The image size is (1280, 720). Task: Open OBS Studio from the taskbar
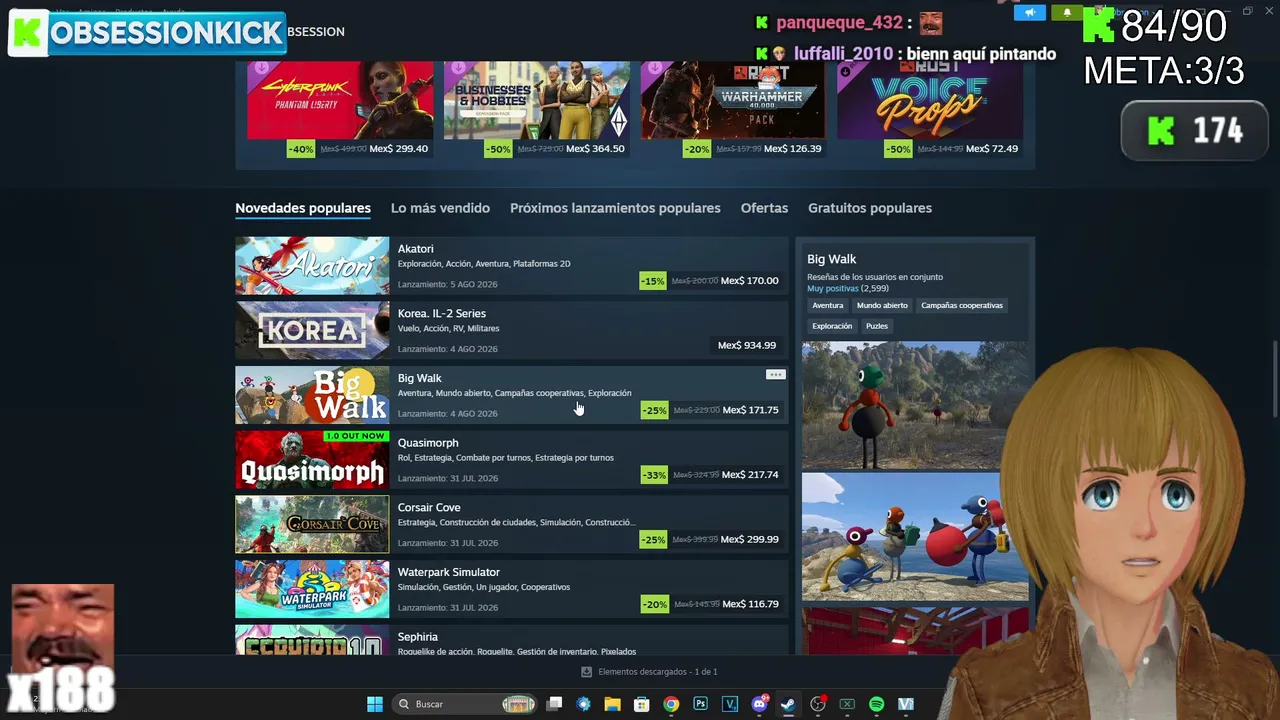click(x=818, y=704)
